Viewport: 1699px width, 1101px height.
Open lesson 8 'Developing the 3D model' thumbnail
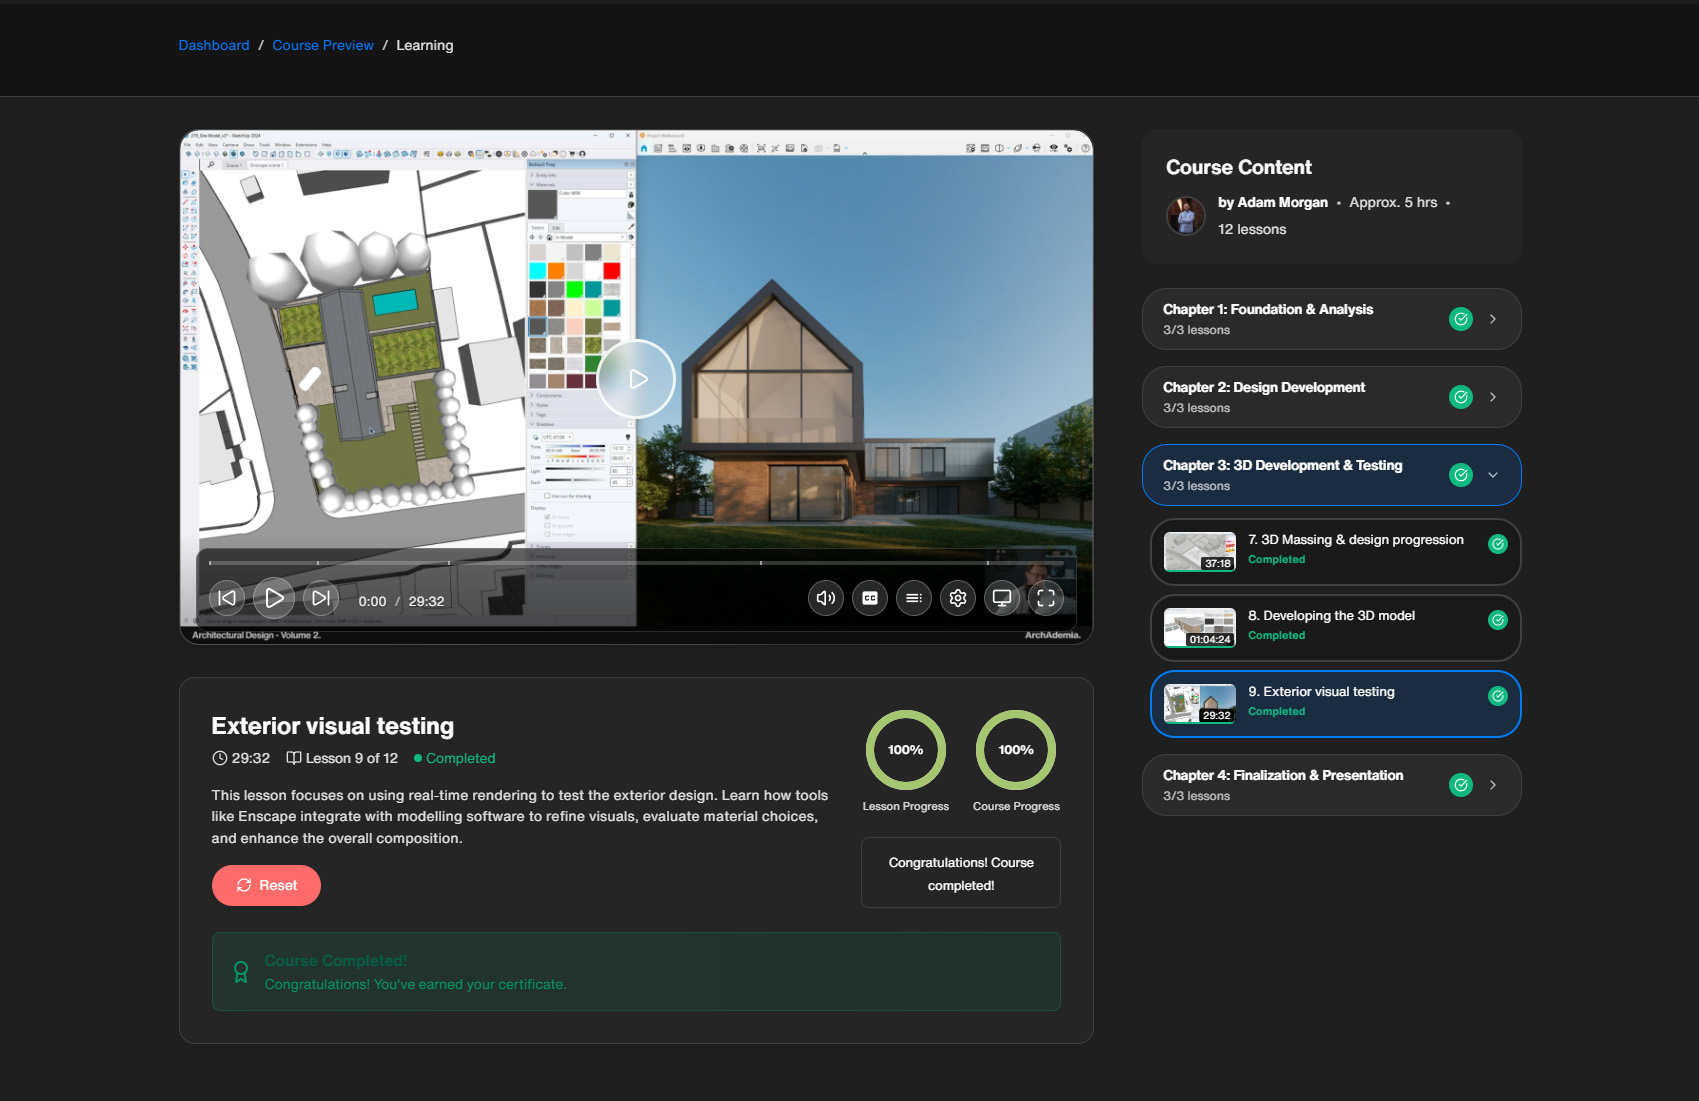tap(1198, 627)
